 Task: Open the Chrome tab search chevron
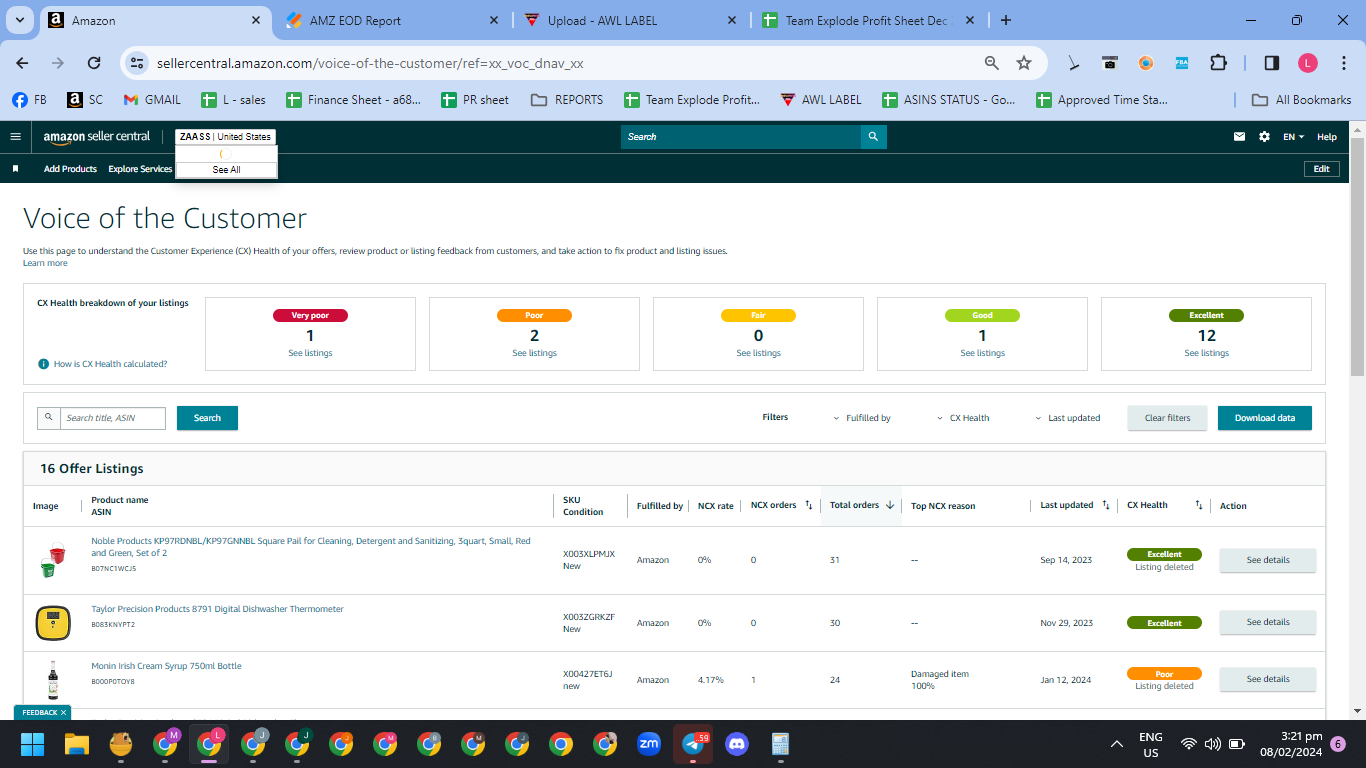pyautogui.click(x=20, y=20)
